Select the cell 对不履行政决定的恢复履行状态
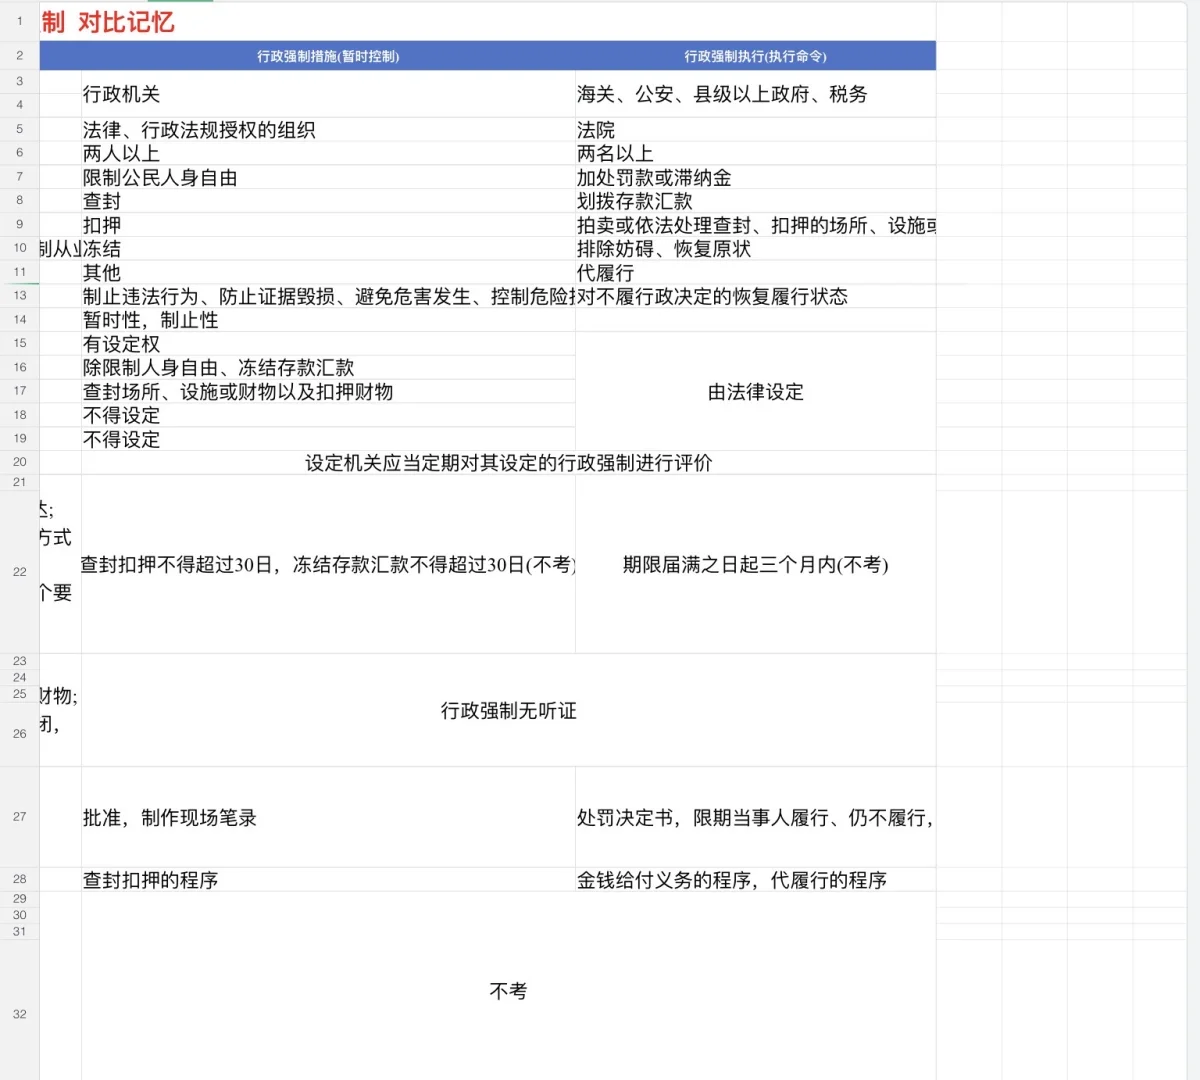The height and width of the screenshot is (1080, 1200). (x=756, y=296)
